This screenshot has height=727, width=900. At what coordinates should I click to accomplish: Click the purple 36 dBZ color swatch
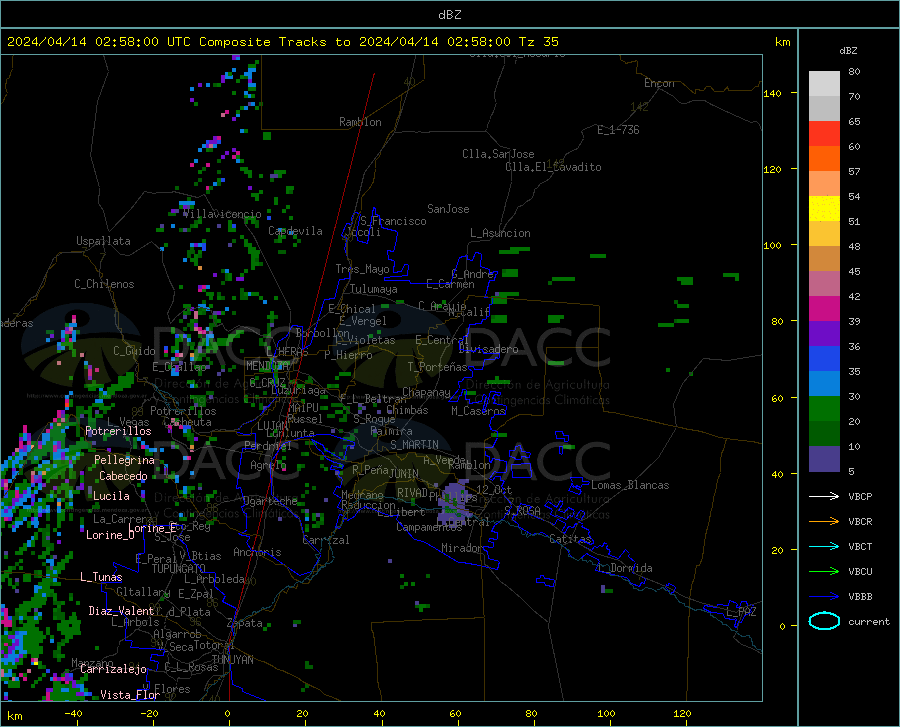824,334
